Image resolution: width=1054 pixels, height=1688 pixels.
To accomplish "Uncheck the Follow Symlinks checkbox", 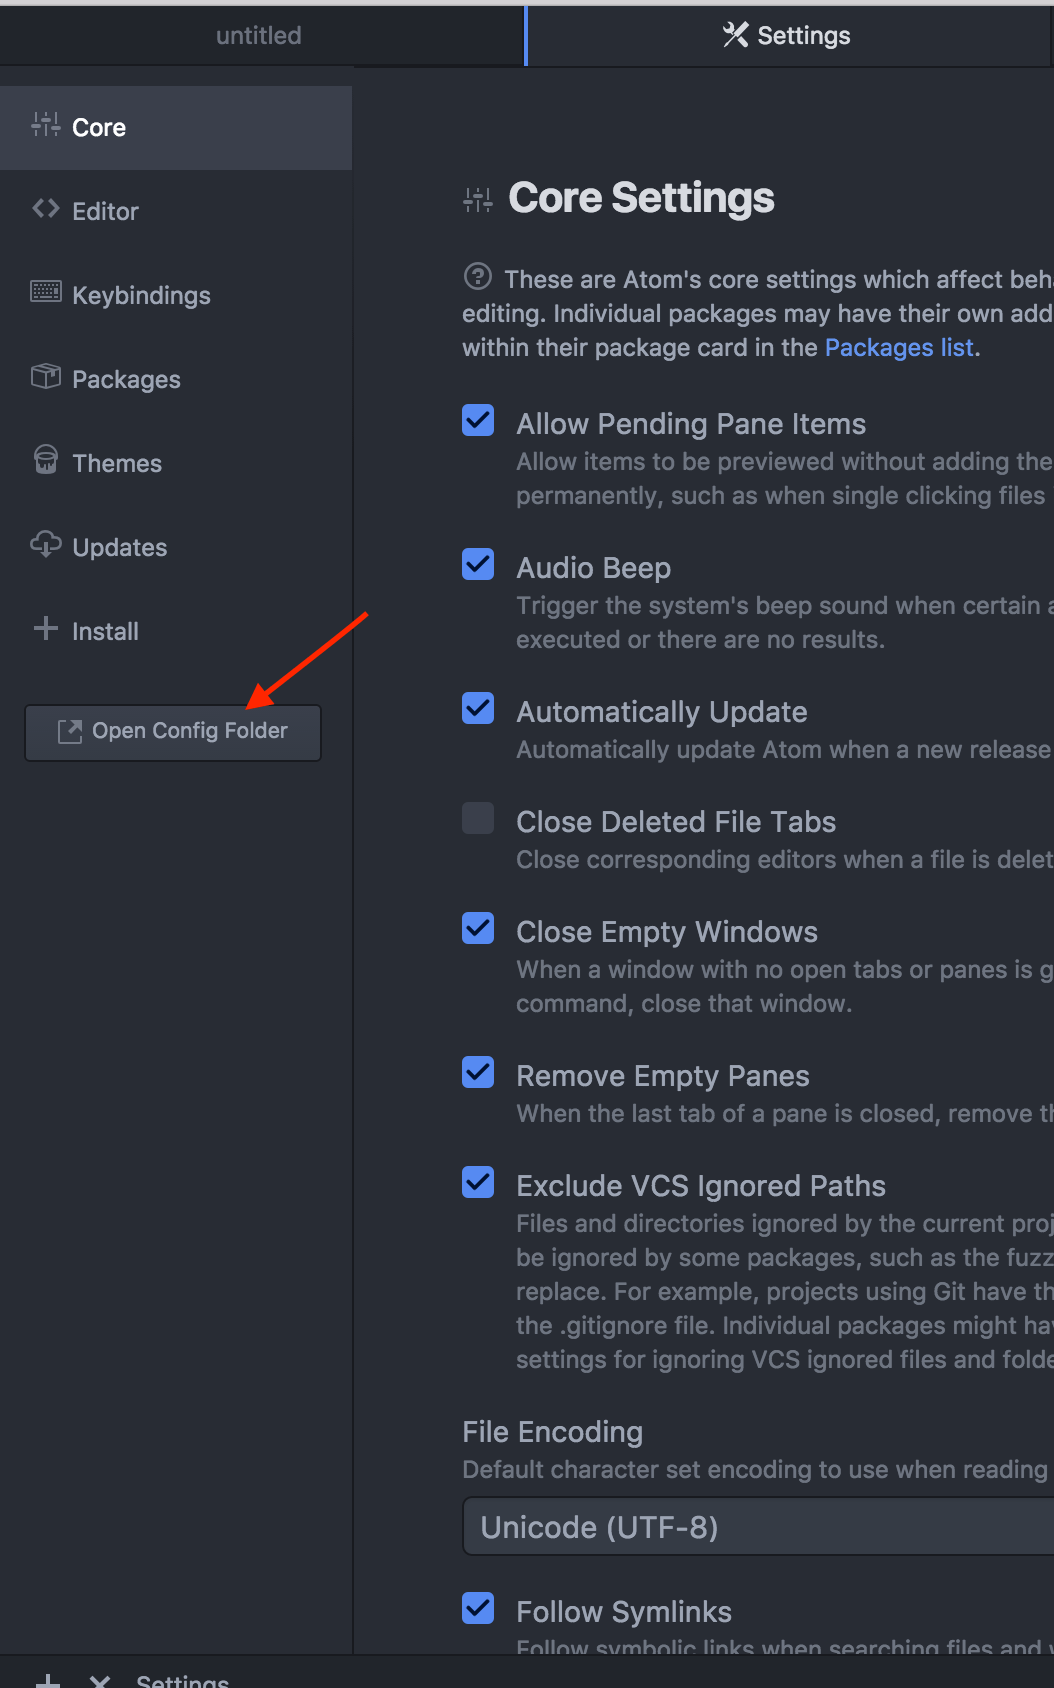I will coord(478,1609).
